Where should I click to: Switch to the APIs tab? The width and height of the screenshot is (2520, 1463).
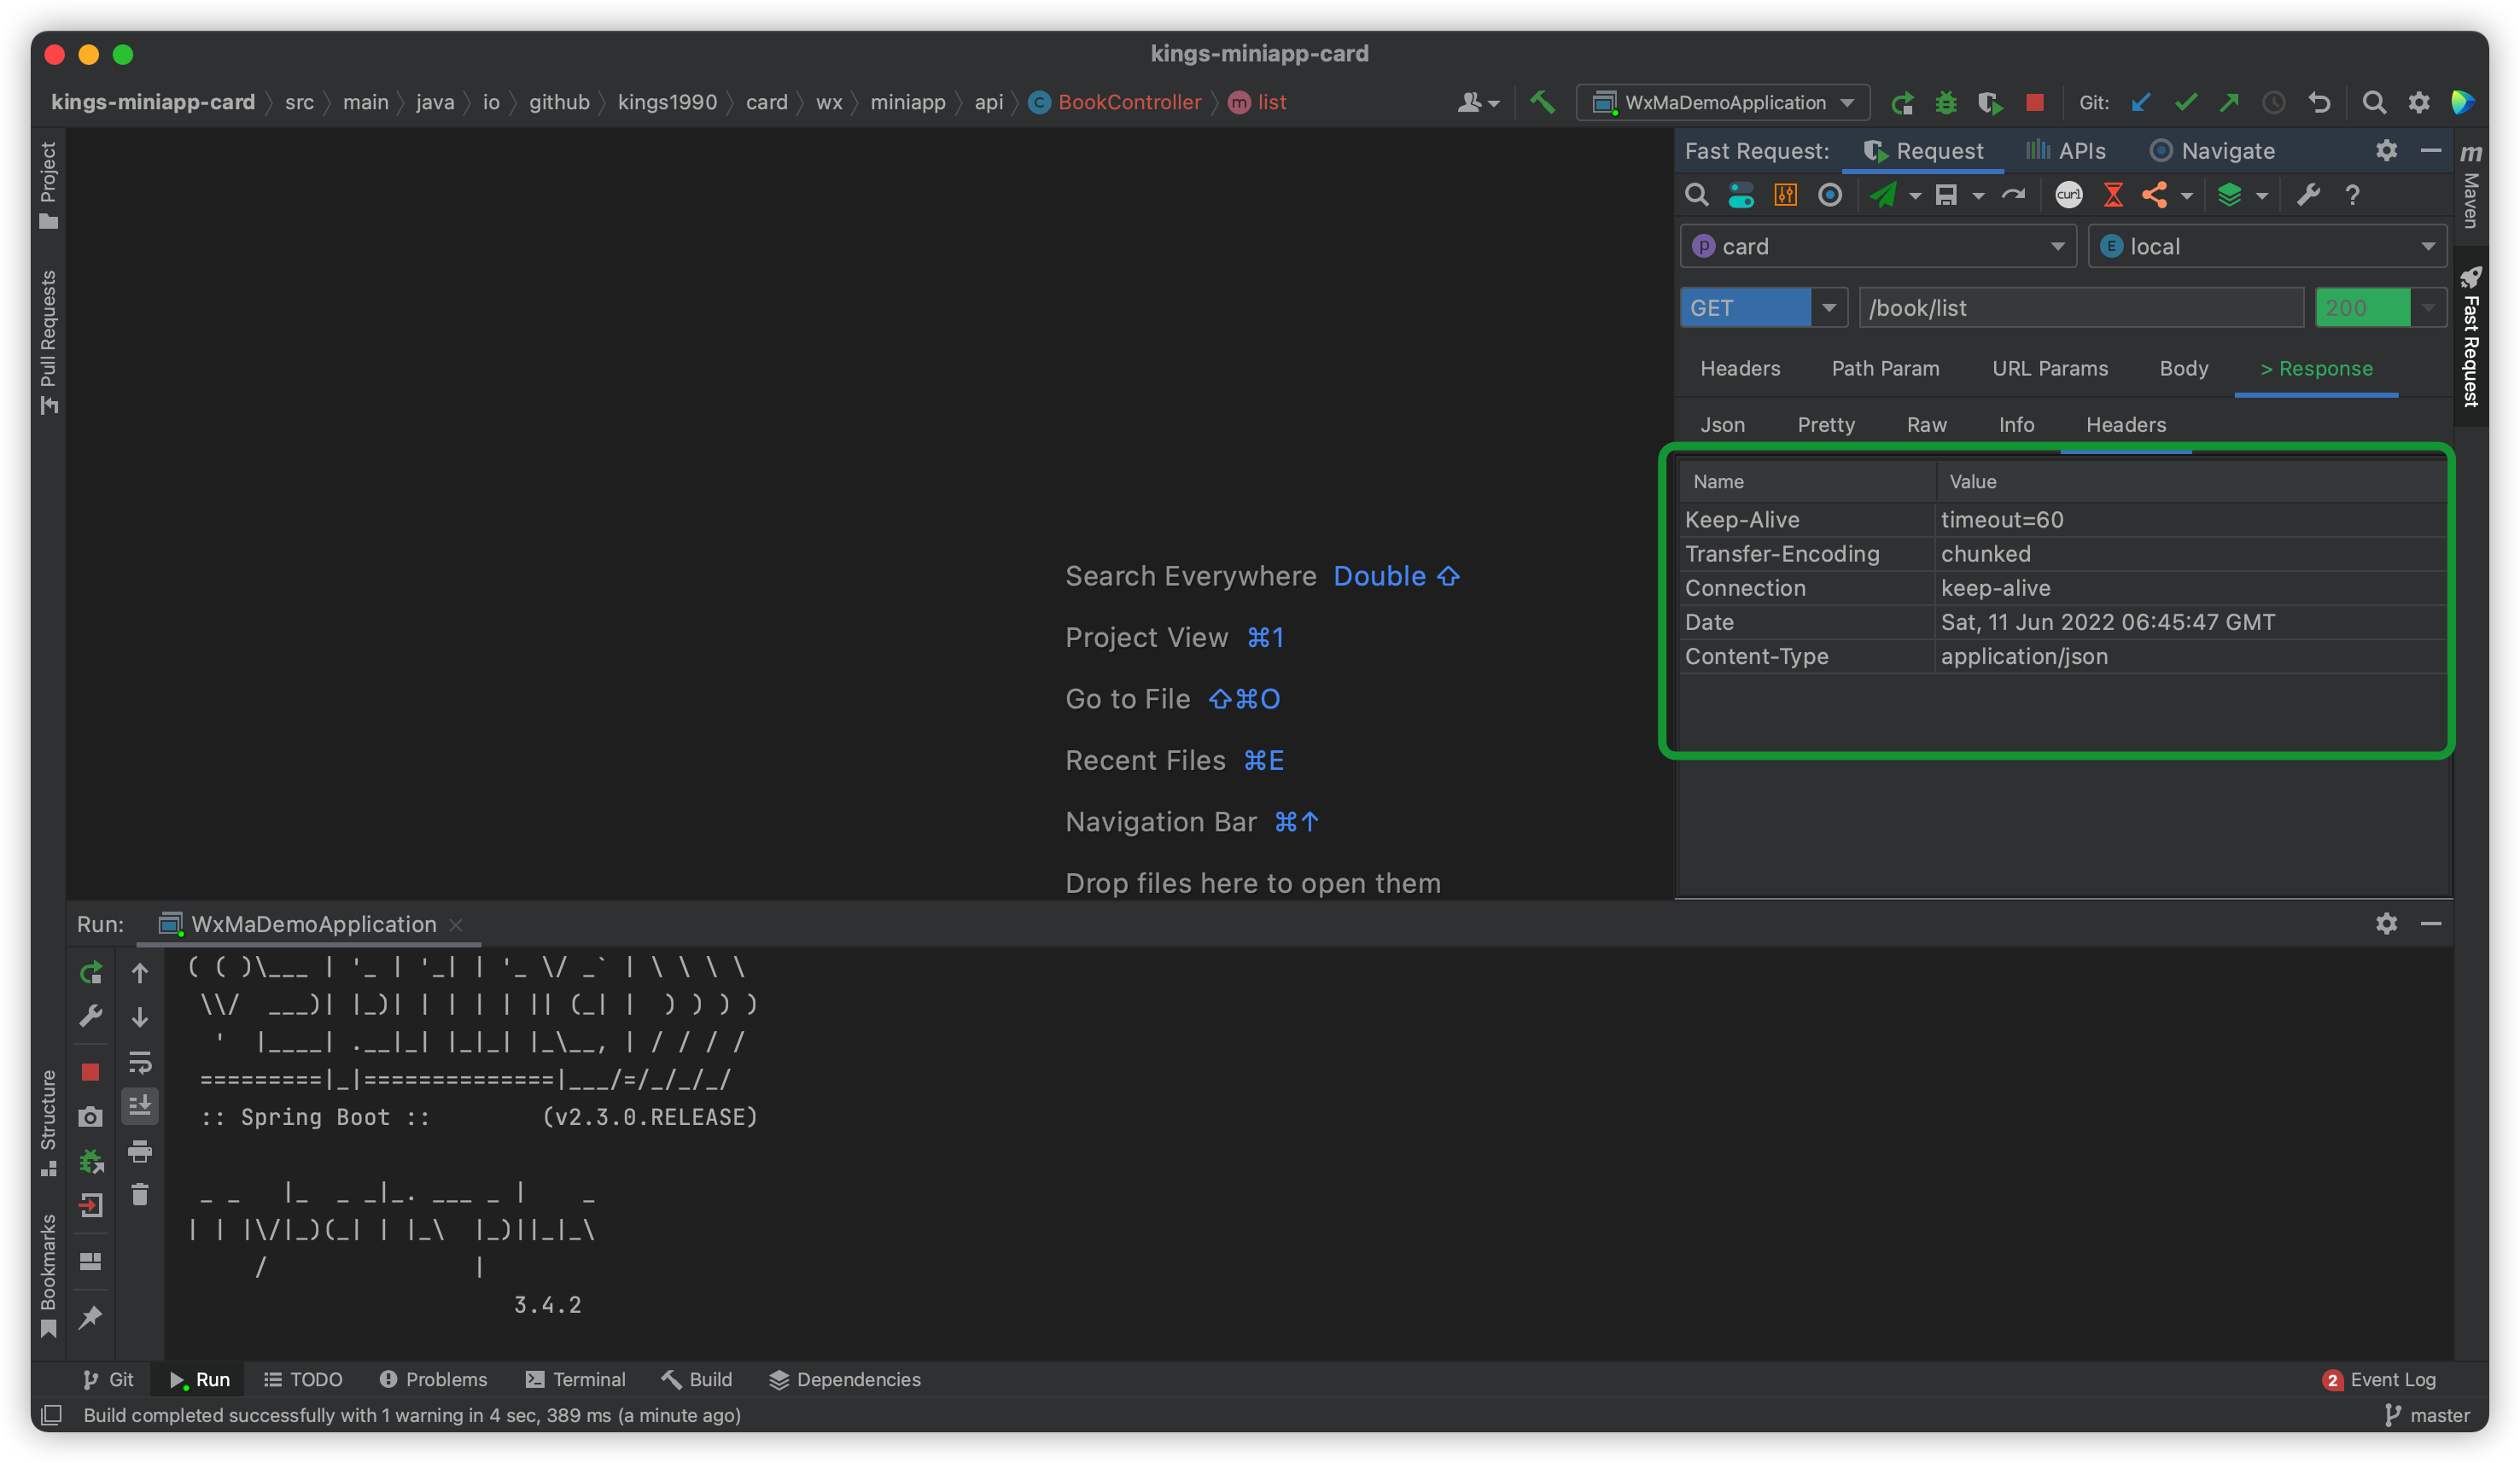2066,151
